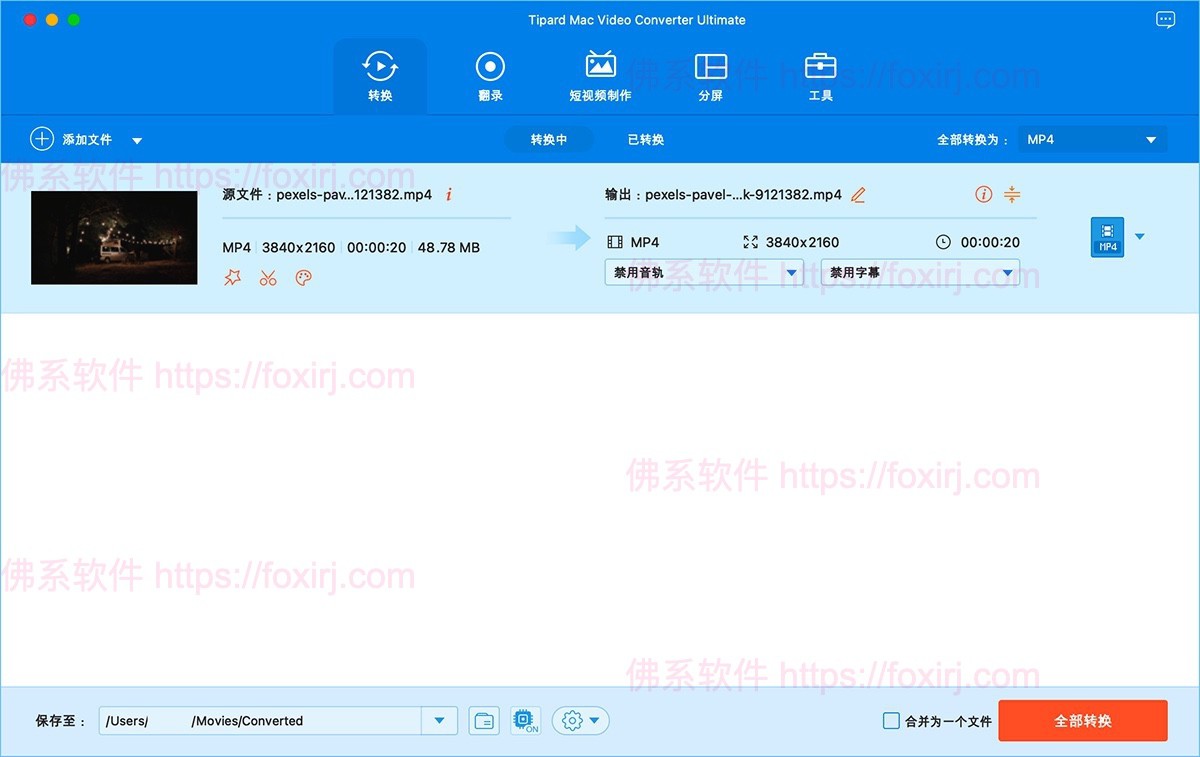The width and height of the screenshot is (1200, 757).
Task: Click the video thumbnail preview
Action: (113, 237)
